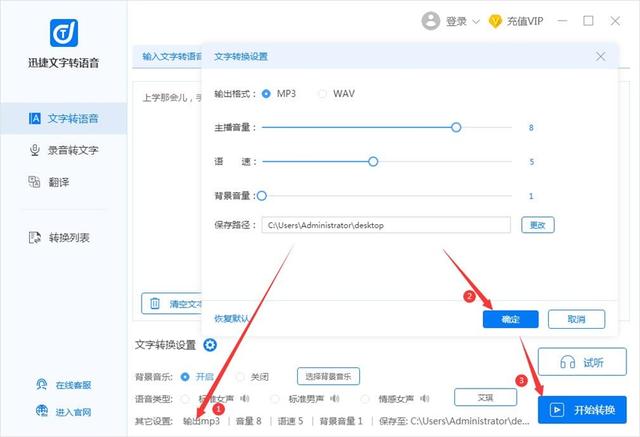Click 选择背景音乐 button
Image resolution: width=640 pixels, height=437 pixels.
329,376
